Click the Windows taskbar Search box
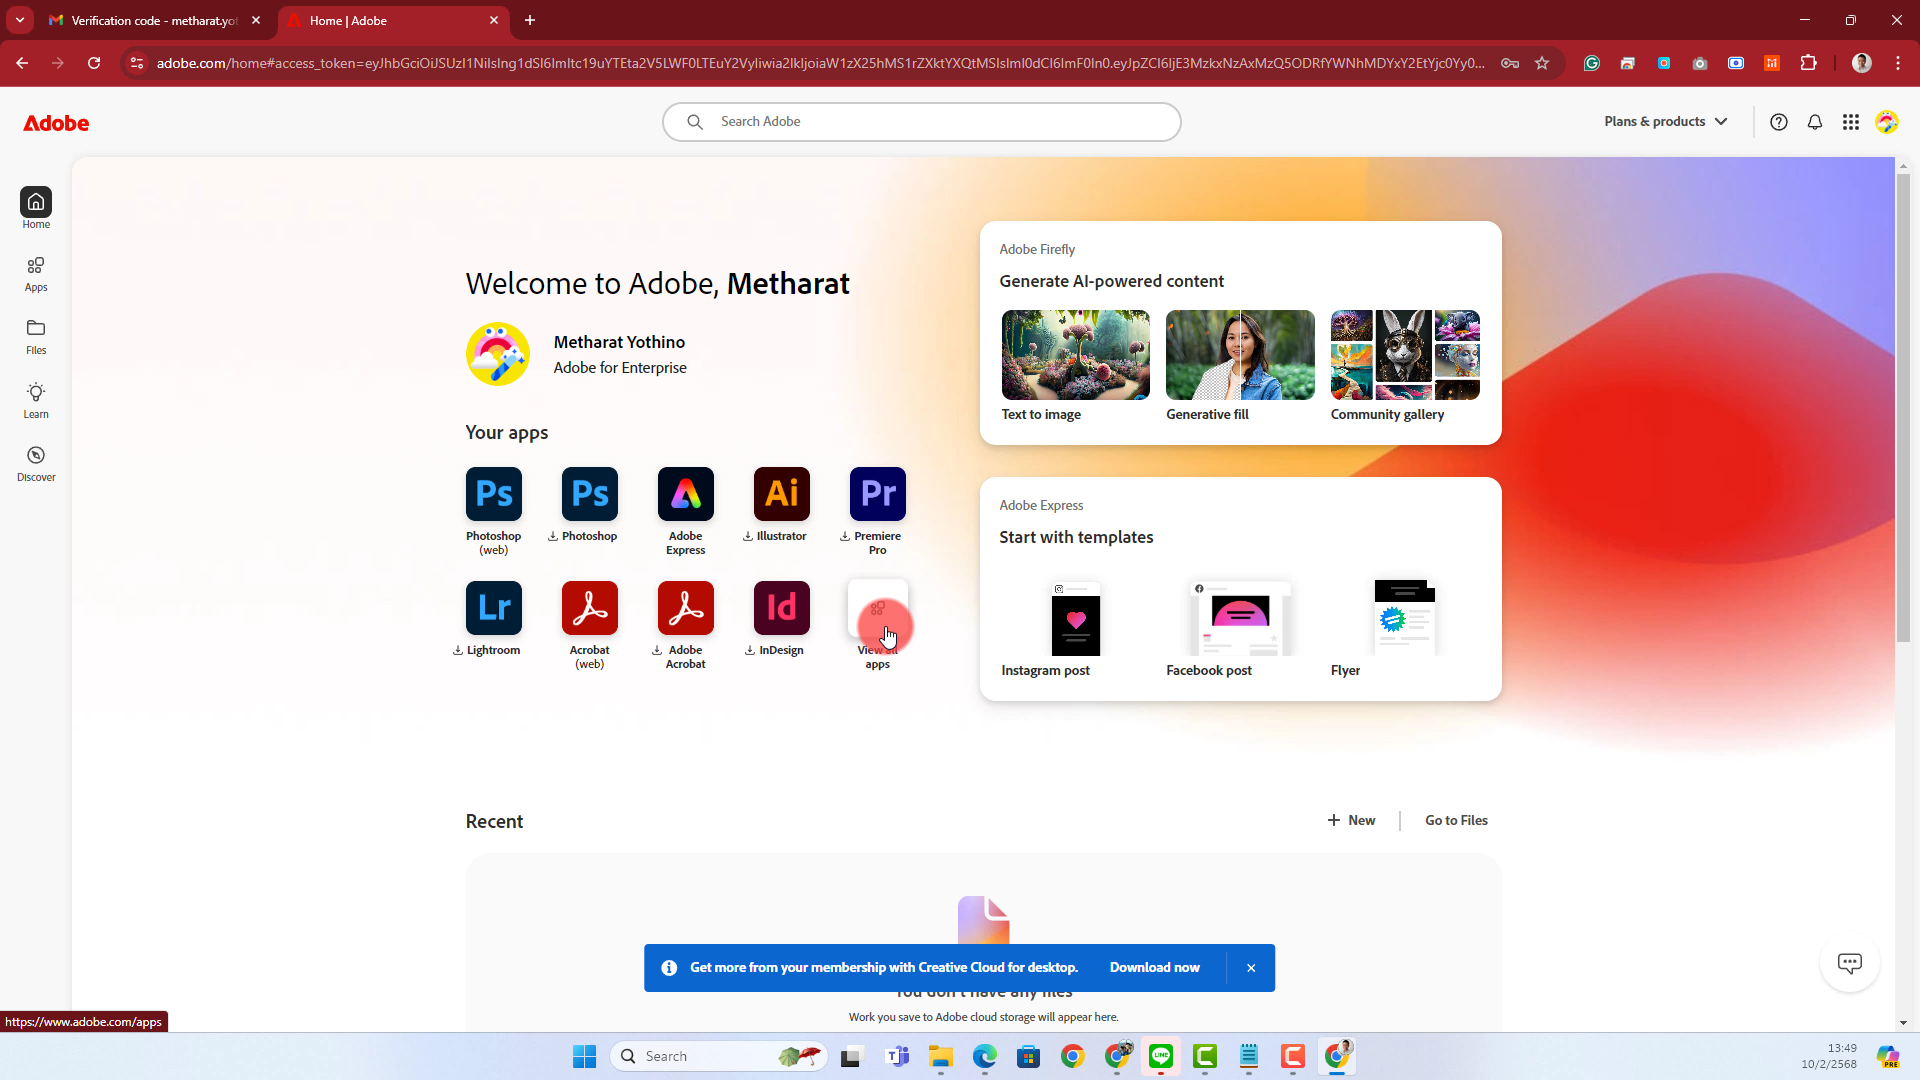The image size is (1920, 1080). (x=719, y=1056)
